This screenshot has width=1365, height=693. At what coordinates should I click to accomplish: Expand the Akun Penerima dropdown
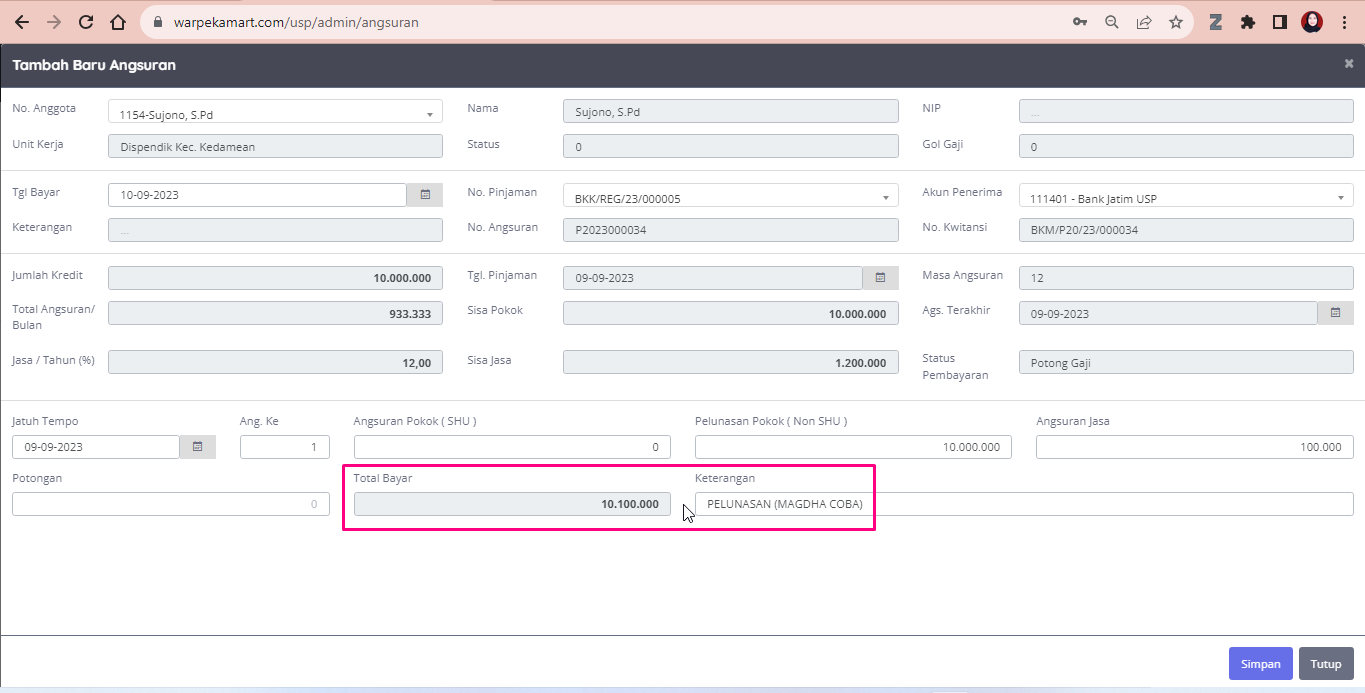1341,198
